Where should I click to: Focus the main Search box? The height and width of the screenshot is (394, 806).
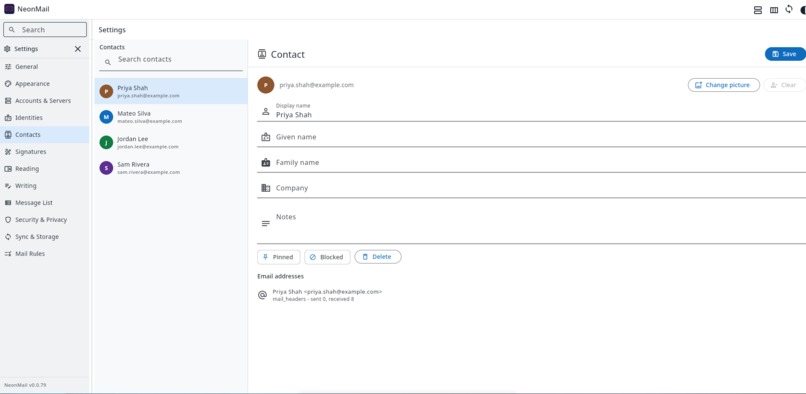[45, 30]
